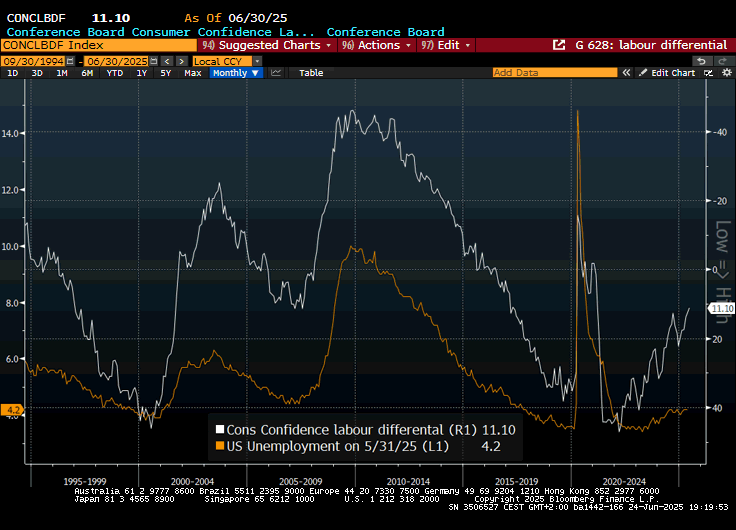Click CONCLBDF ticker in header
This screenshot has width=736, height=530.
(36, 18)
